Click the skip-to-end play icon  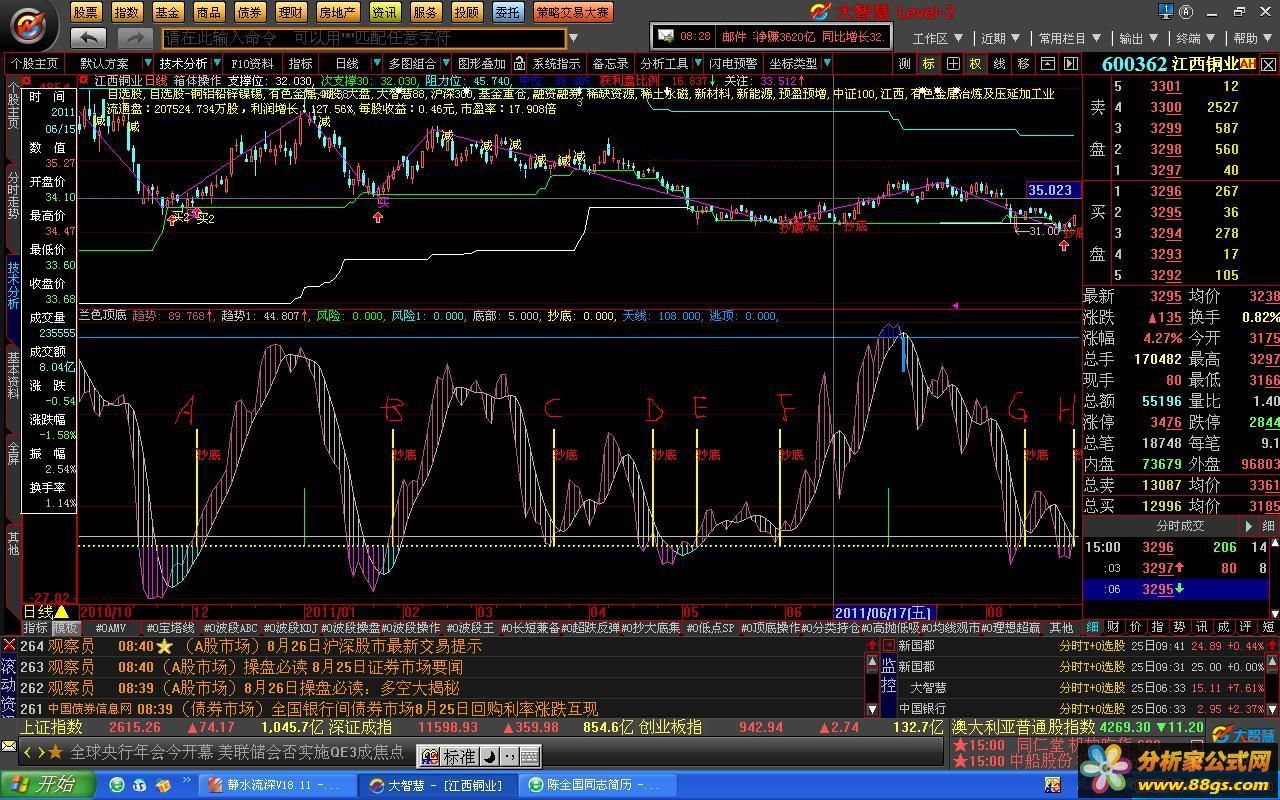[1070, 63]
